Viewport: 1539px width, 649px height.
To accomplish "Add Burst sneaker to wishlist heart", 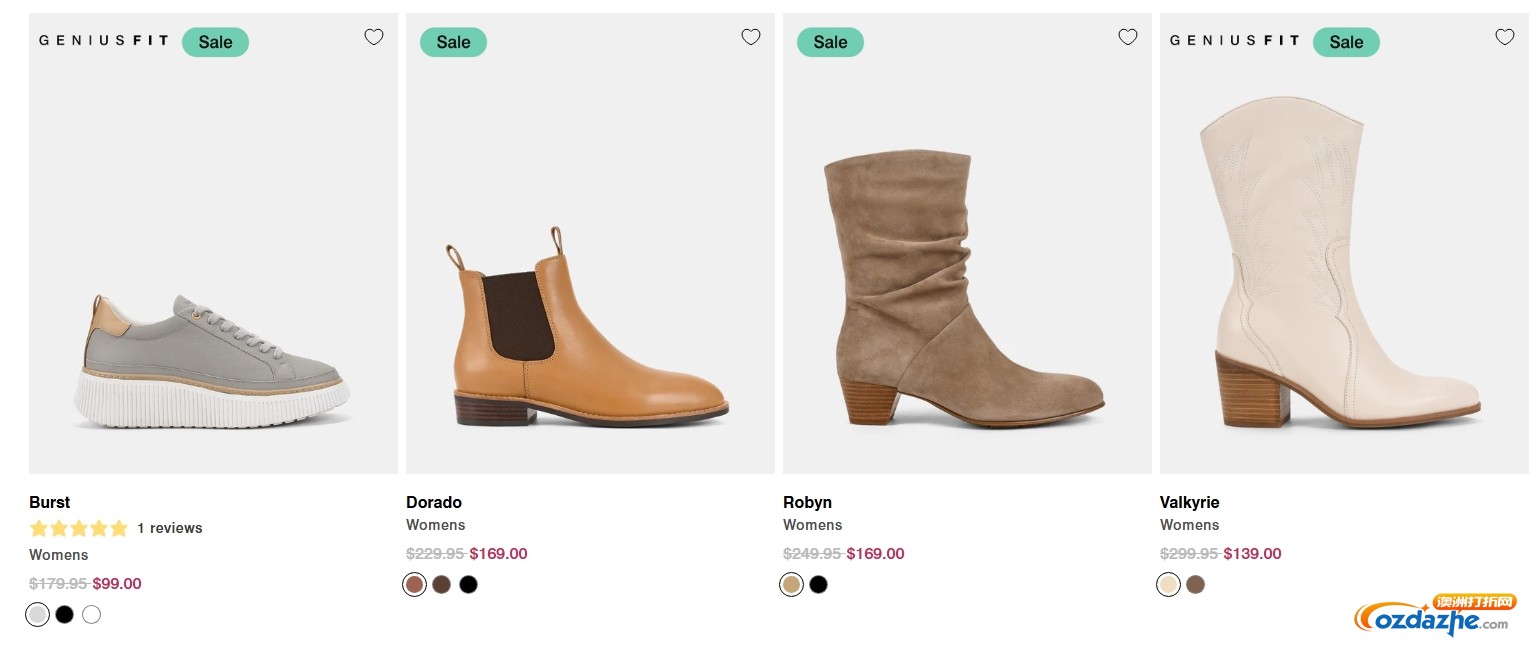I will 373,37.
